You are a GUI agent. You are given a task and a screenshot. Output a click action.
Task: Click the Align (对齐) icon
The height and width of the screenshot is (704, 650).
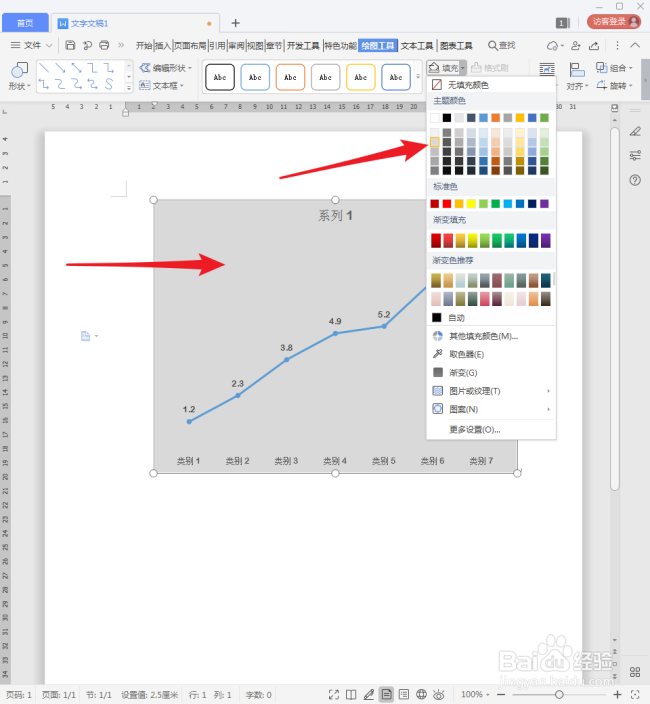(x=576, y=70)
